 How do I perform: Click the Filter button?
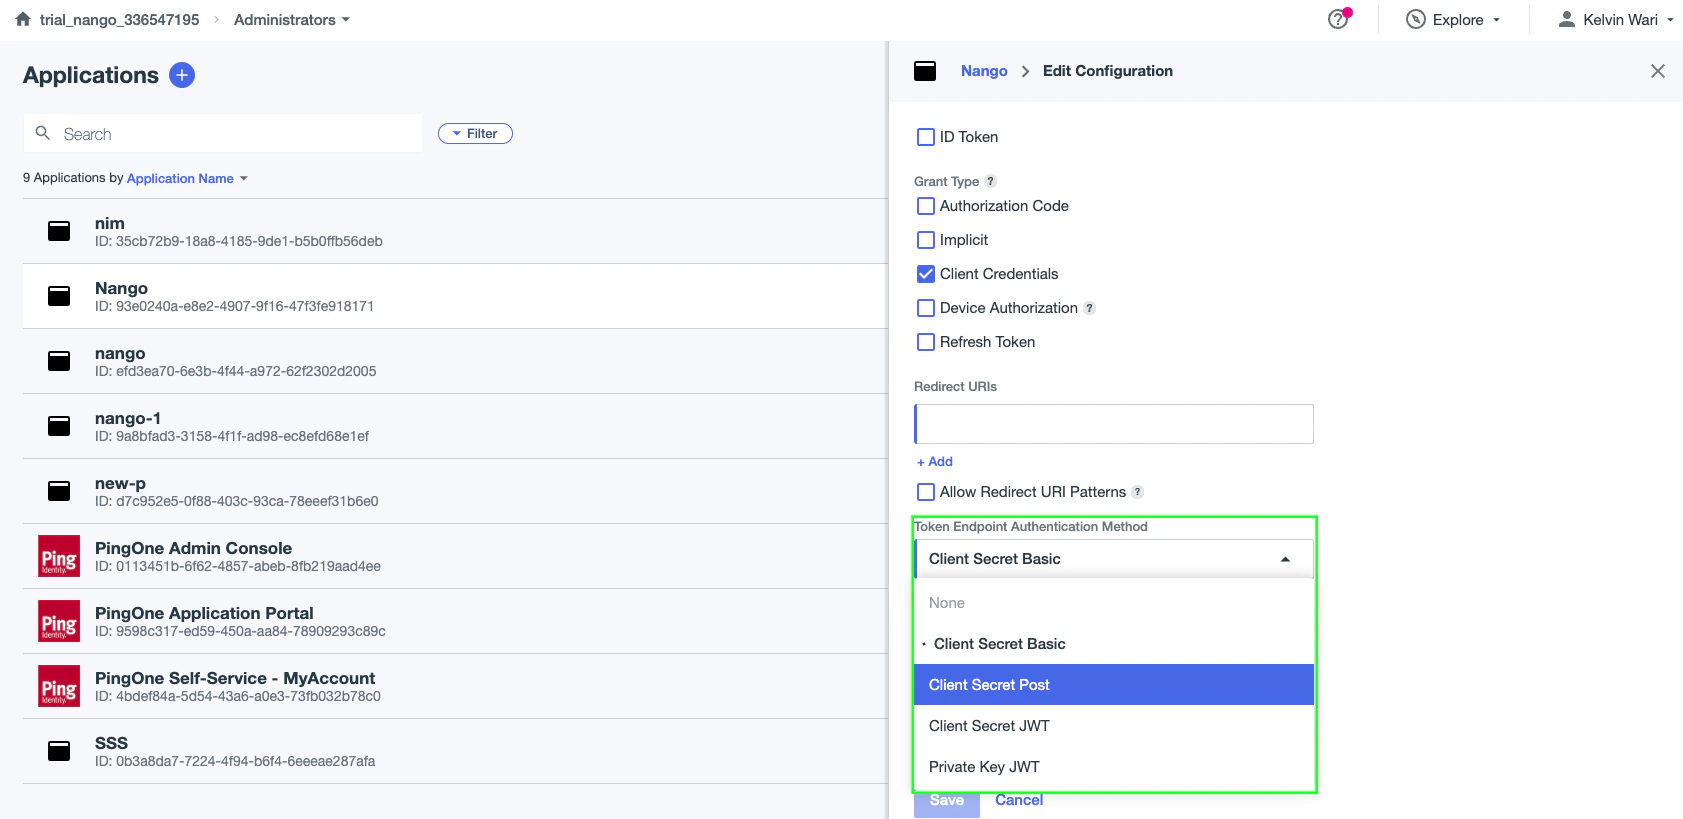pos(475,134)
